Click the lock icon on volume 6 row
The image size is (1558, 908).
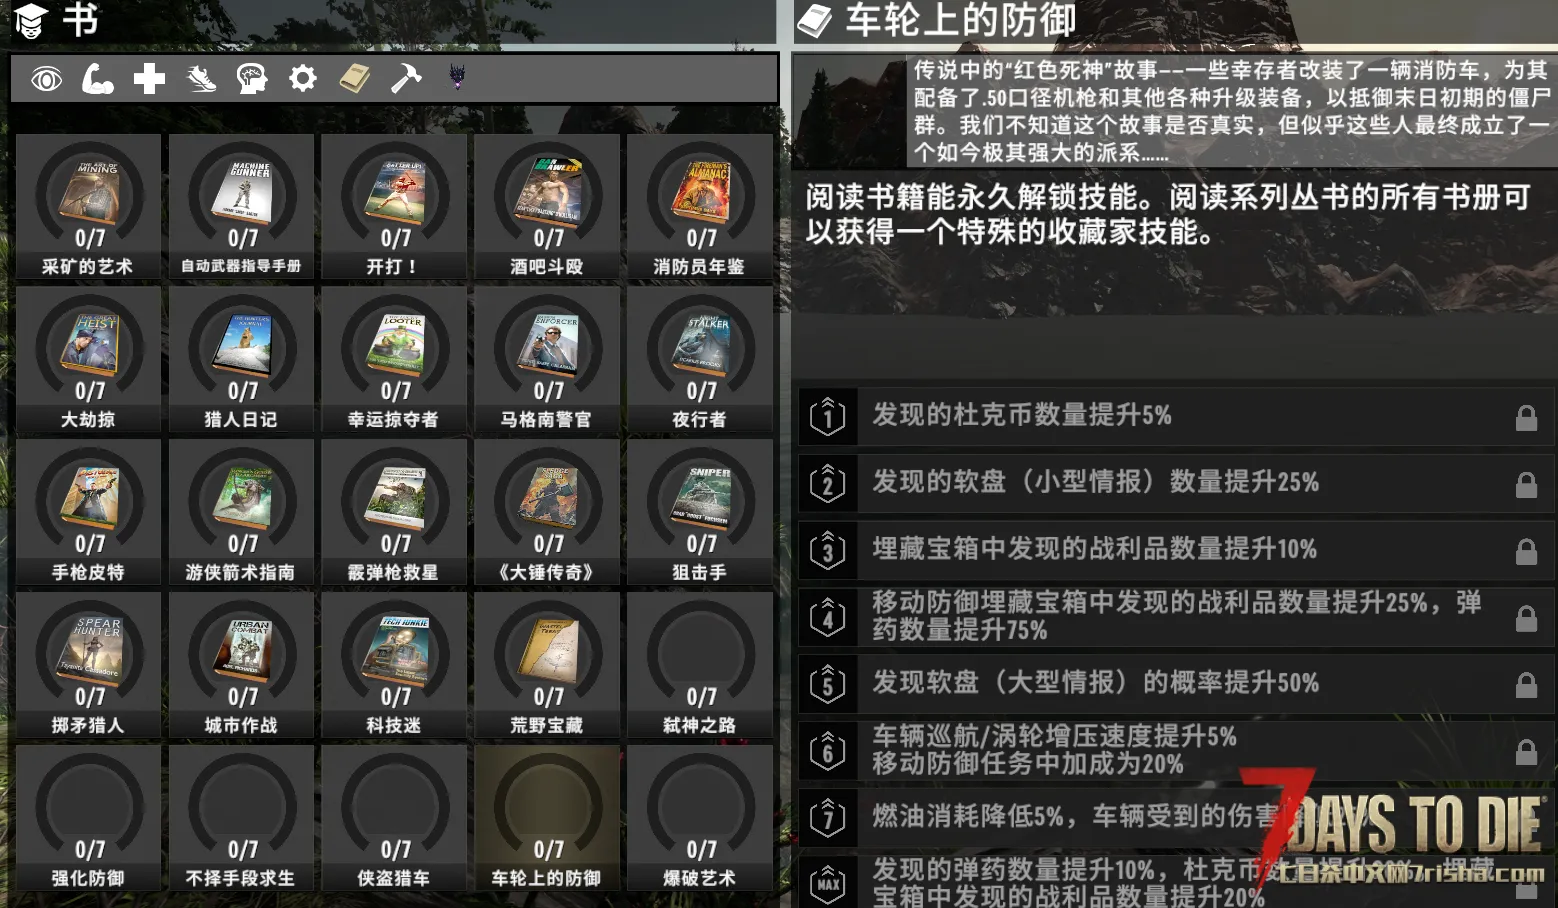tap(1526, 752)
